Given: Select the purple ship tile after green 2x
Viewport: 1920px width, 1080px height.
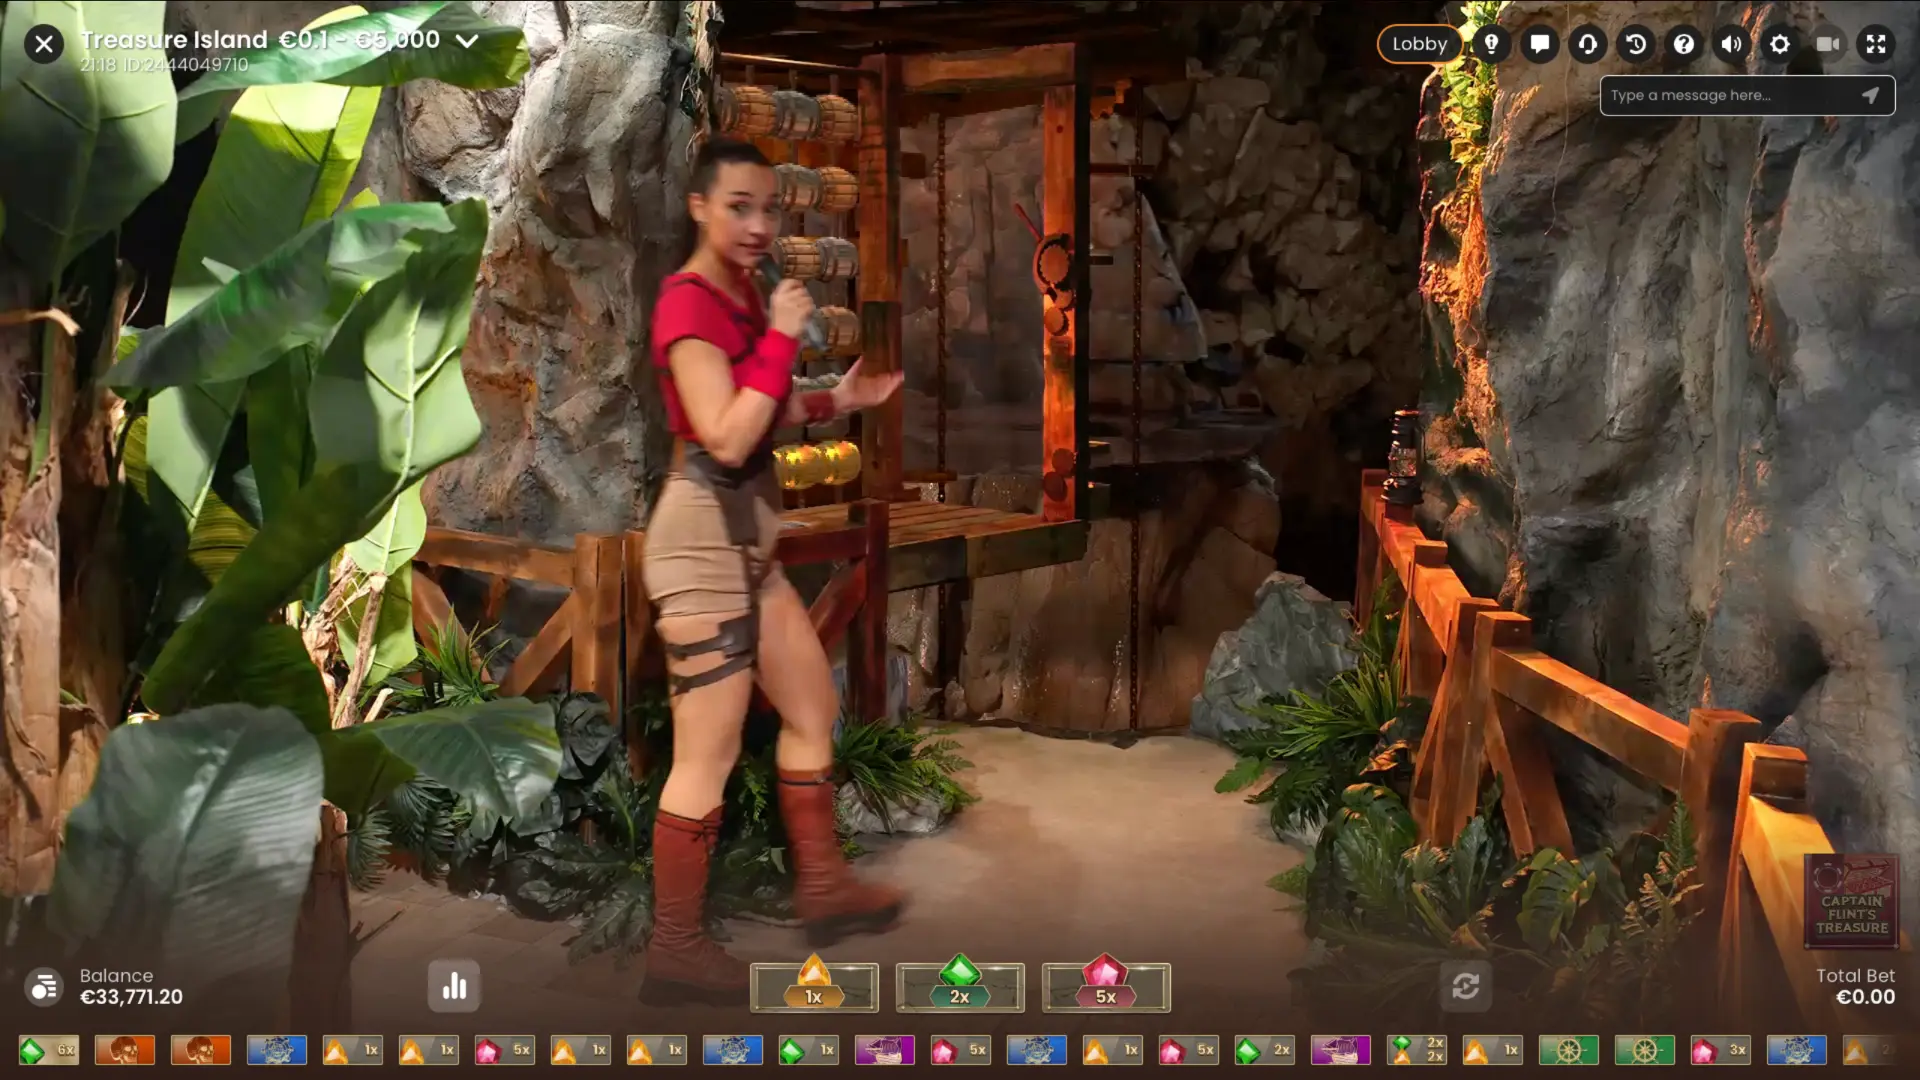Looking at the screenshot, I should click(x=1341, y=1050).
